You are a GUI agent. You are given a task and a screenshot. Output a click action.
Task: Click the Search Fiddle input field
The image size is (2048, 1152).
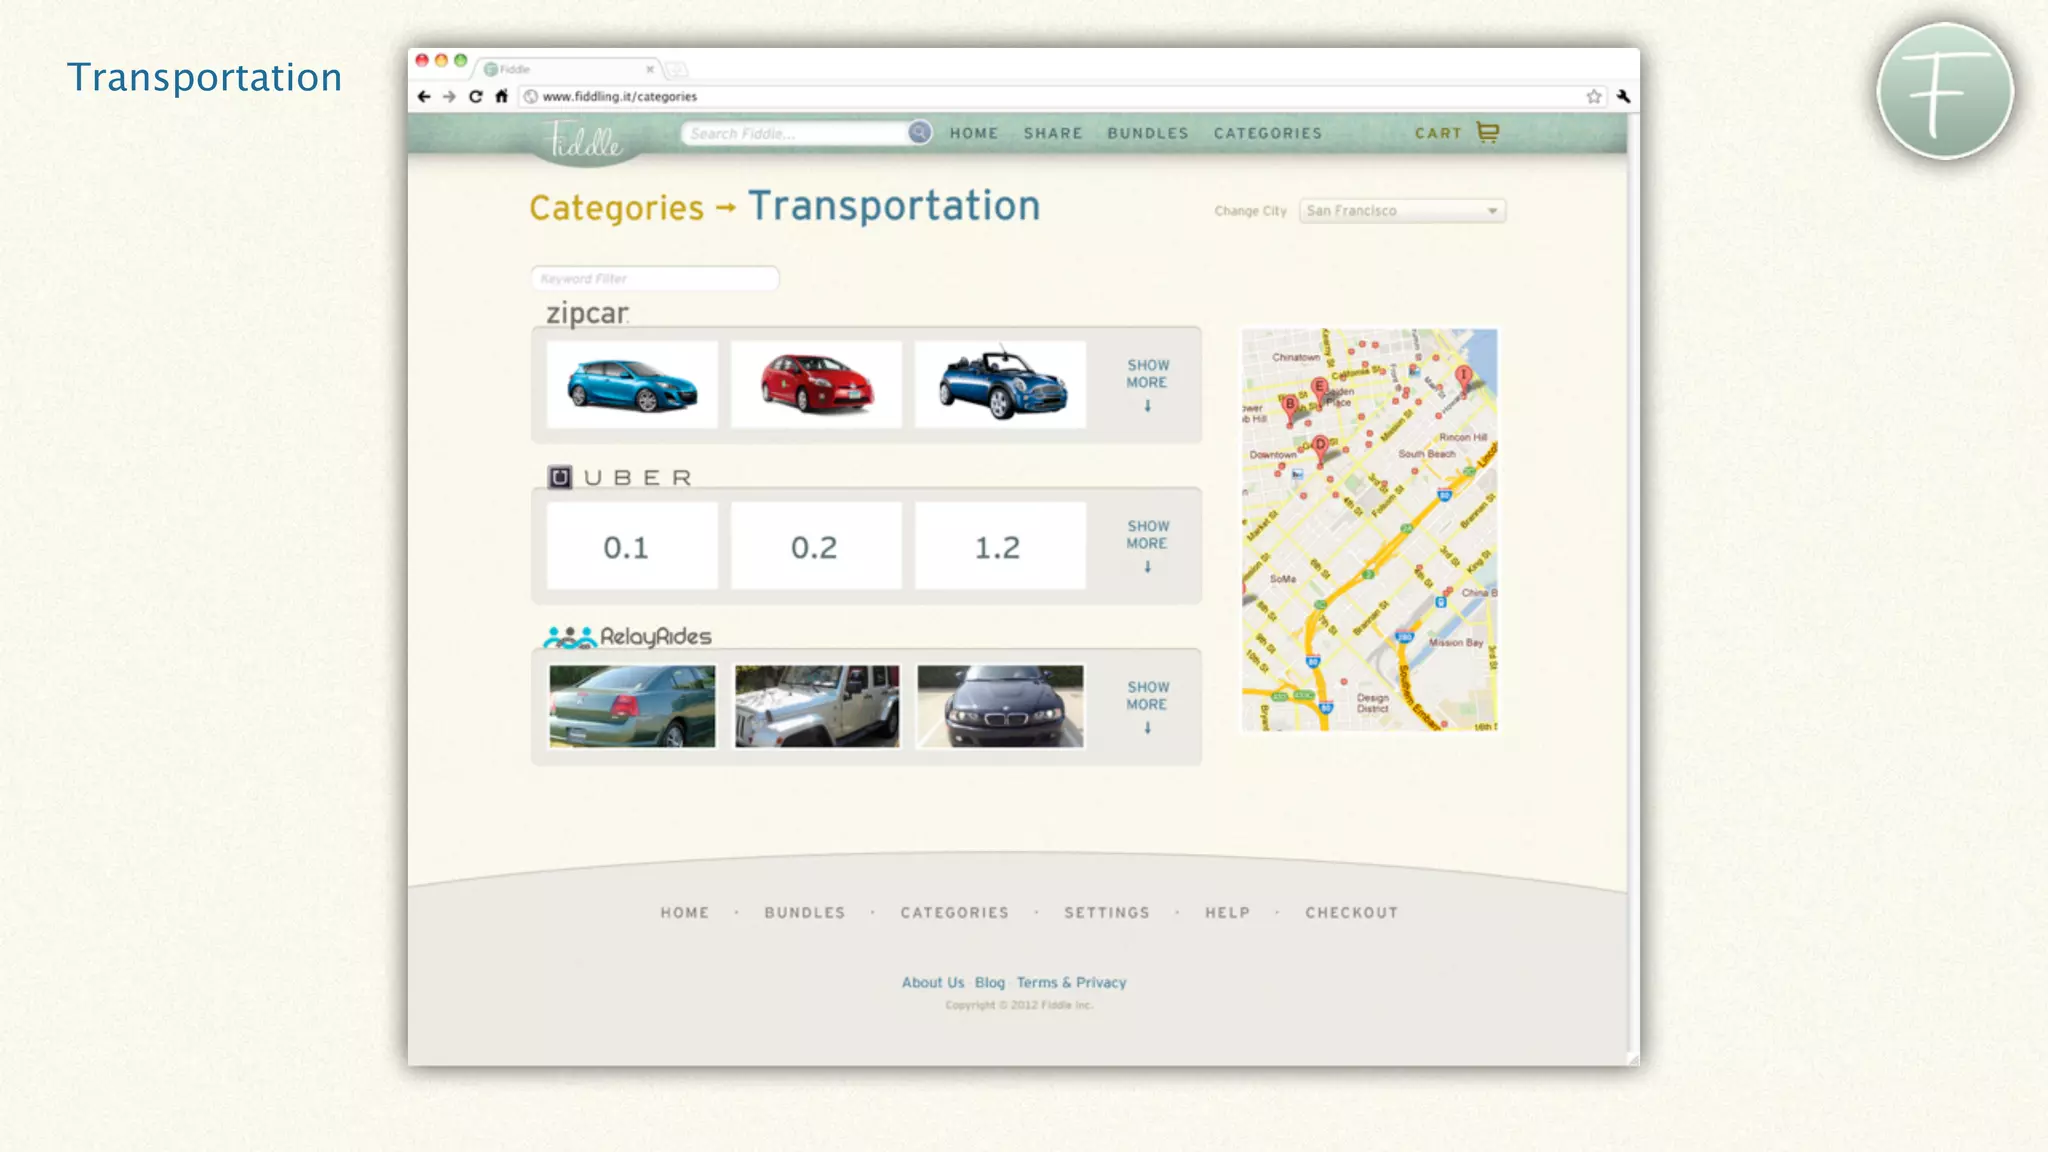(x=796, y=133)
